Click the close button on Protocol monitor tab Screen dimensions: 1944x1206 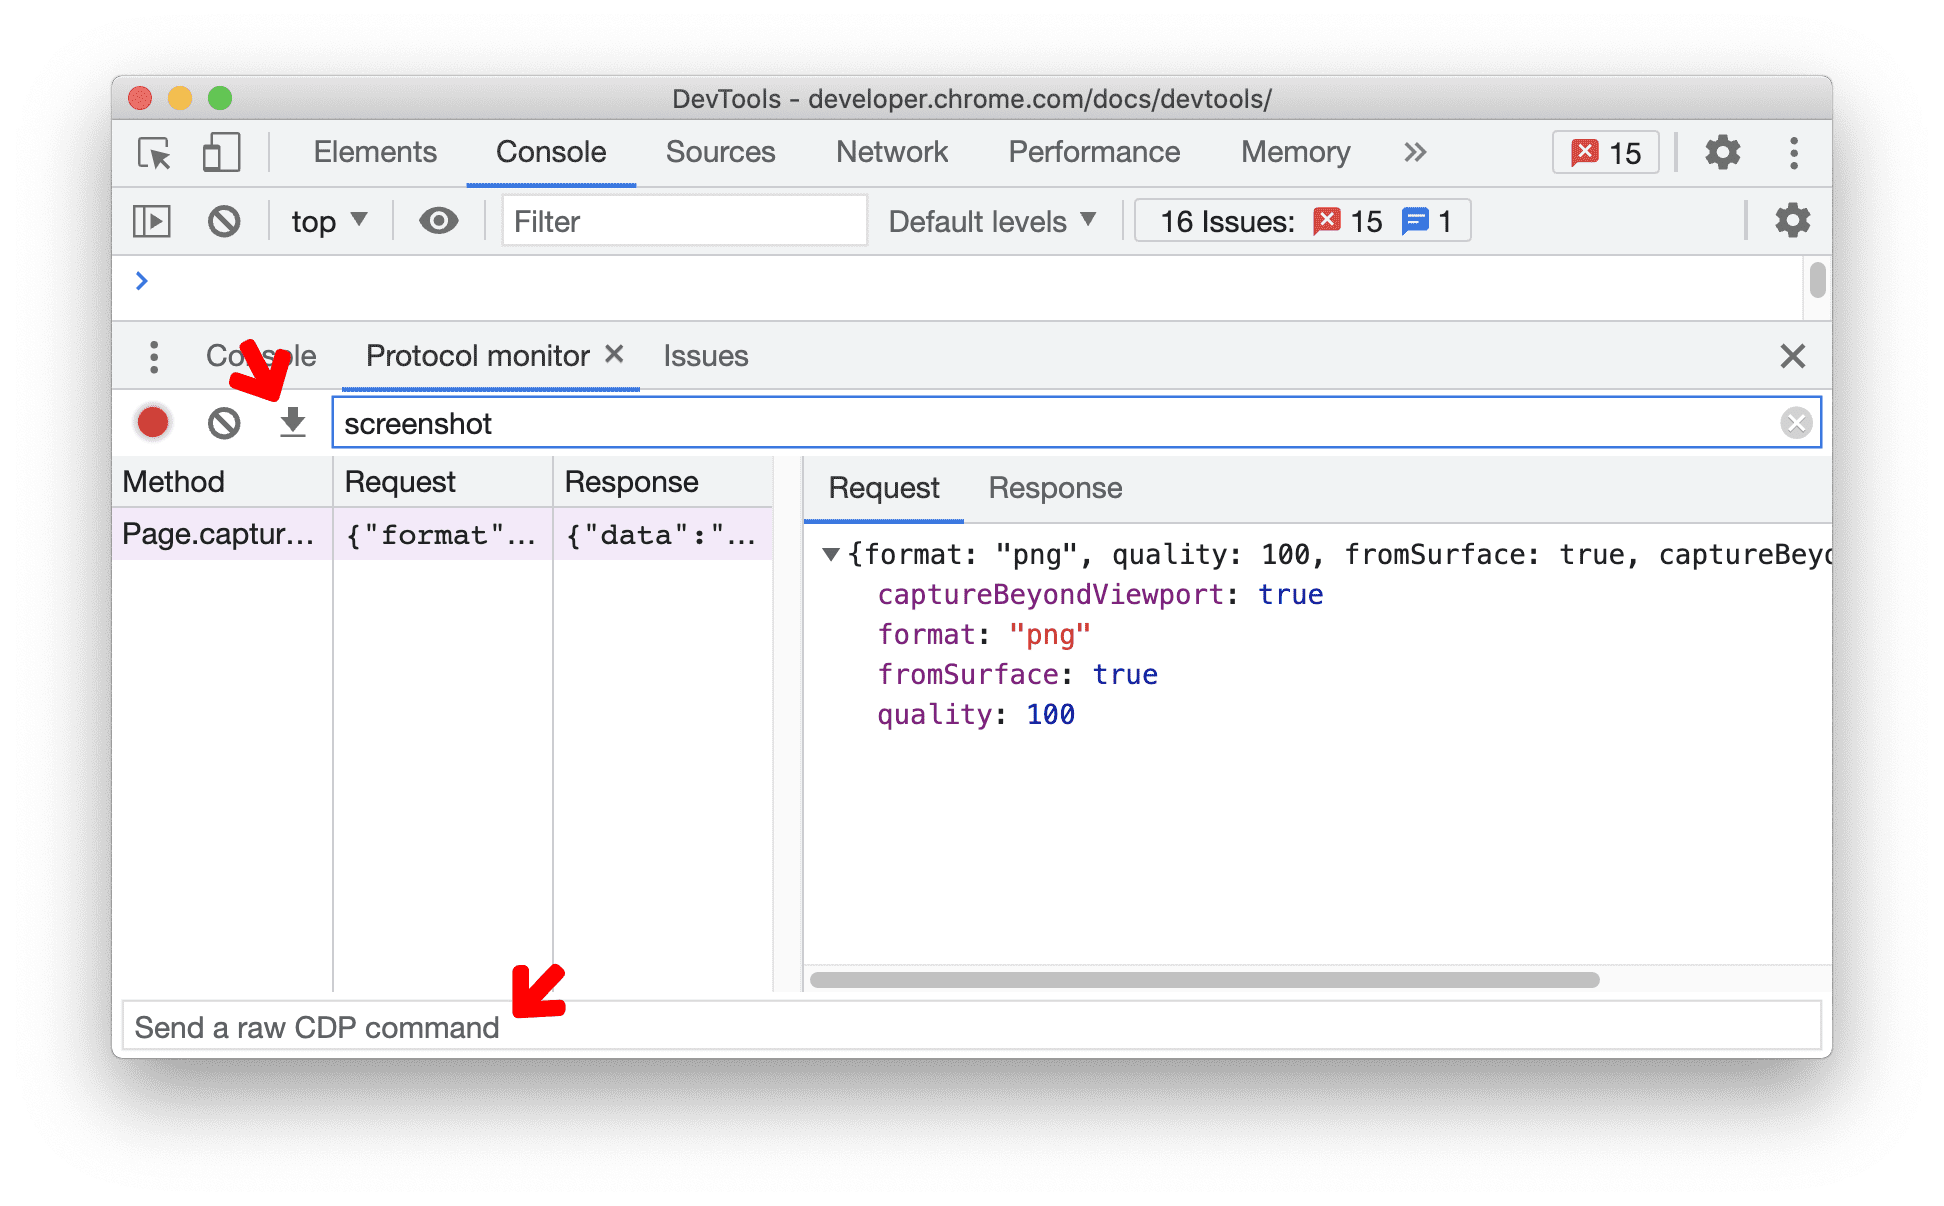click(x=614, y=354)
